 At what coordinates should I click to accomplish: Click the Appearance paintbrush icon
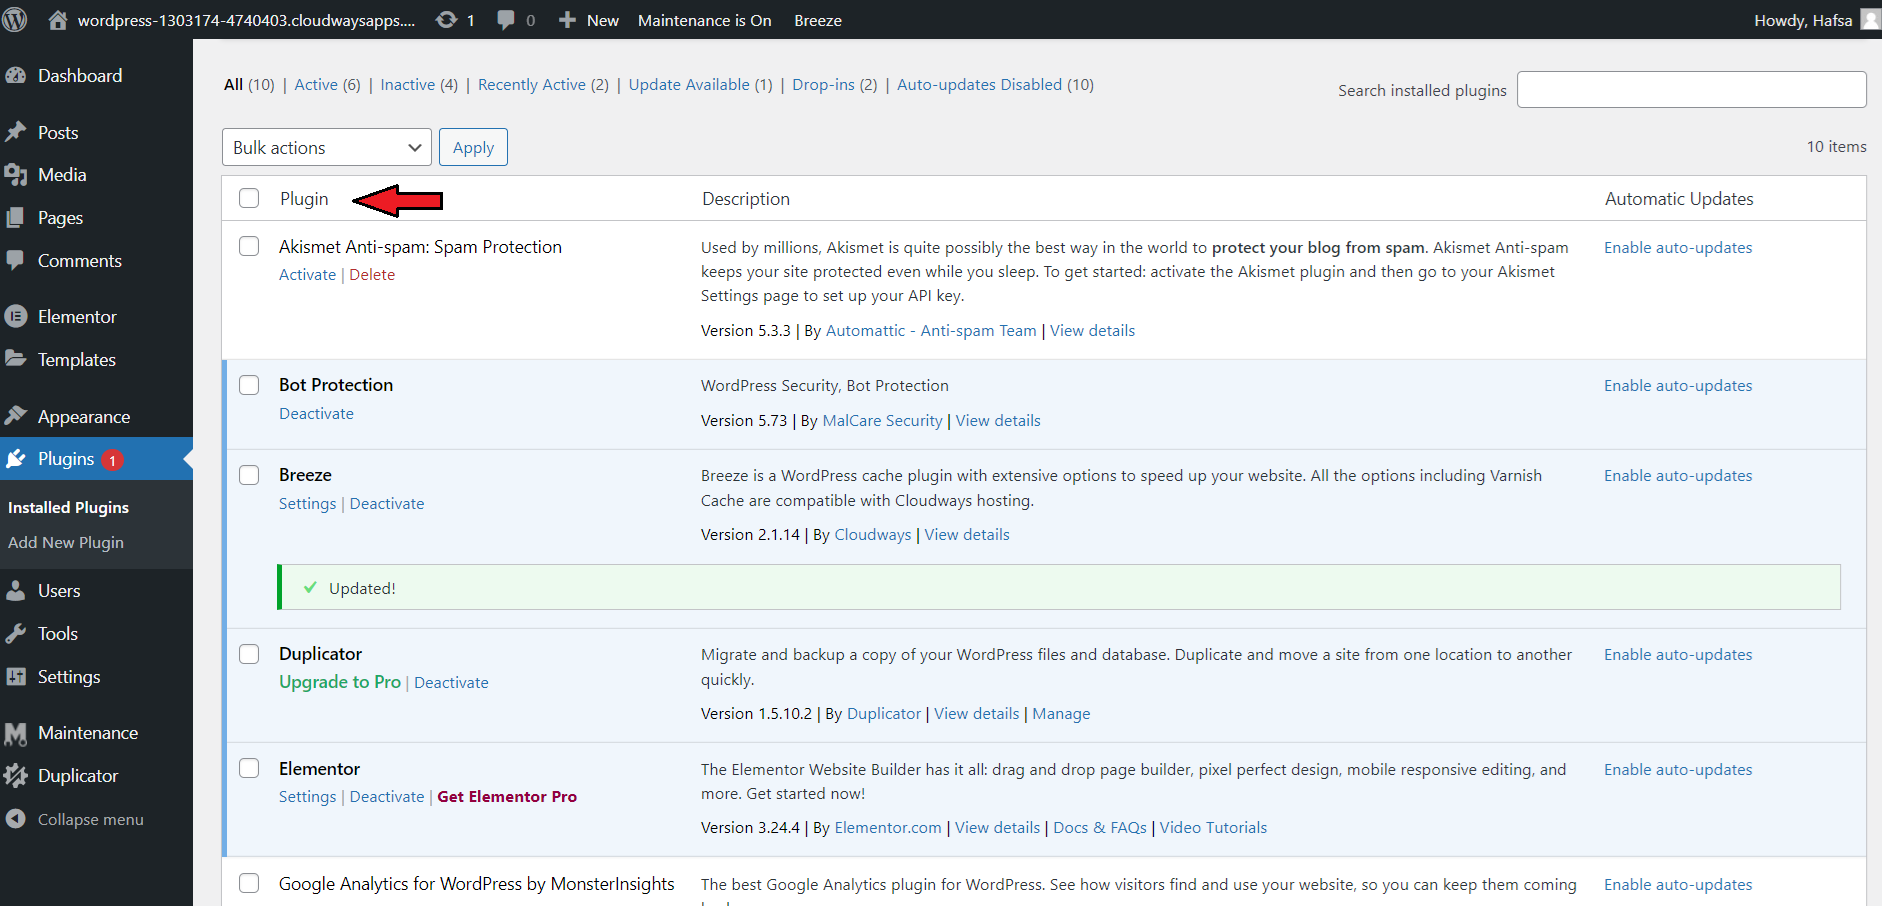tap(16, 416)
